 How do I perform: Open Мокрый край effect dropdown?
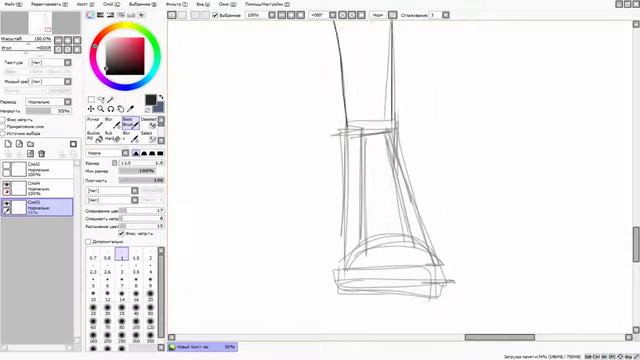click(x=68, y=82)
